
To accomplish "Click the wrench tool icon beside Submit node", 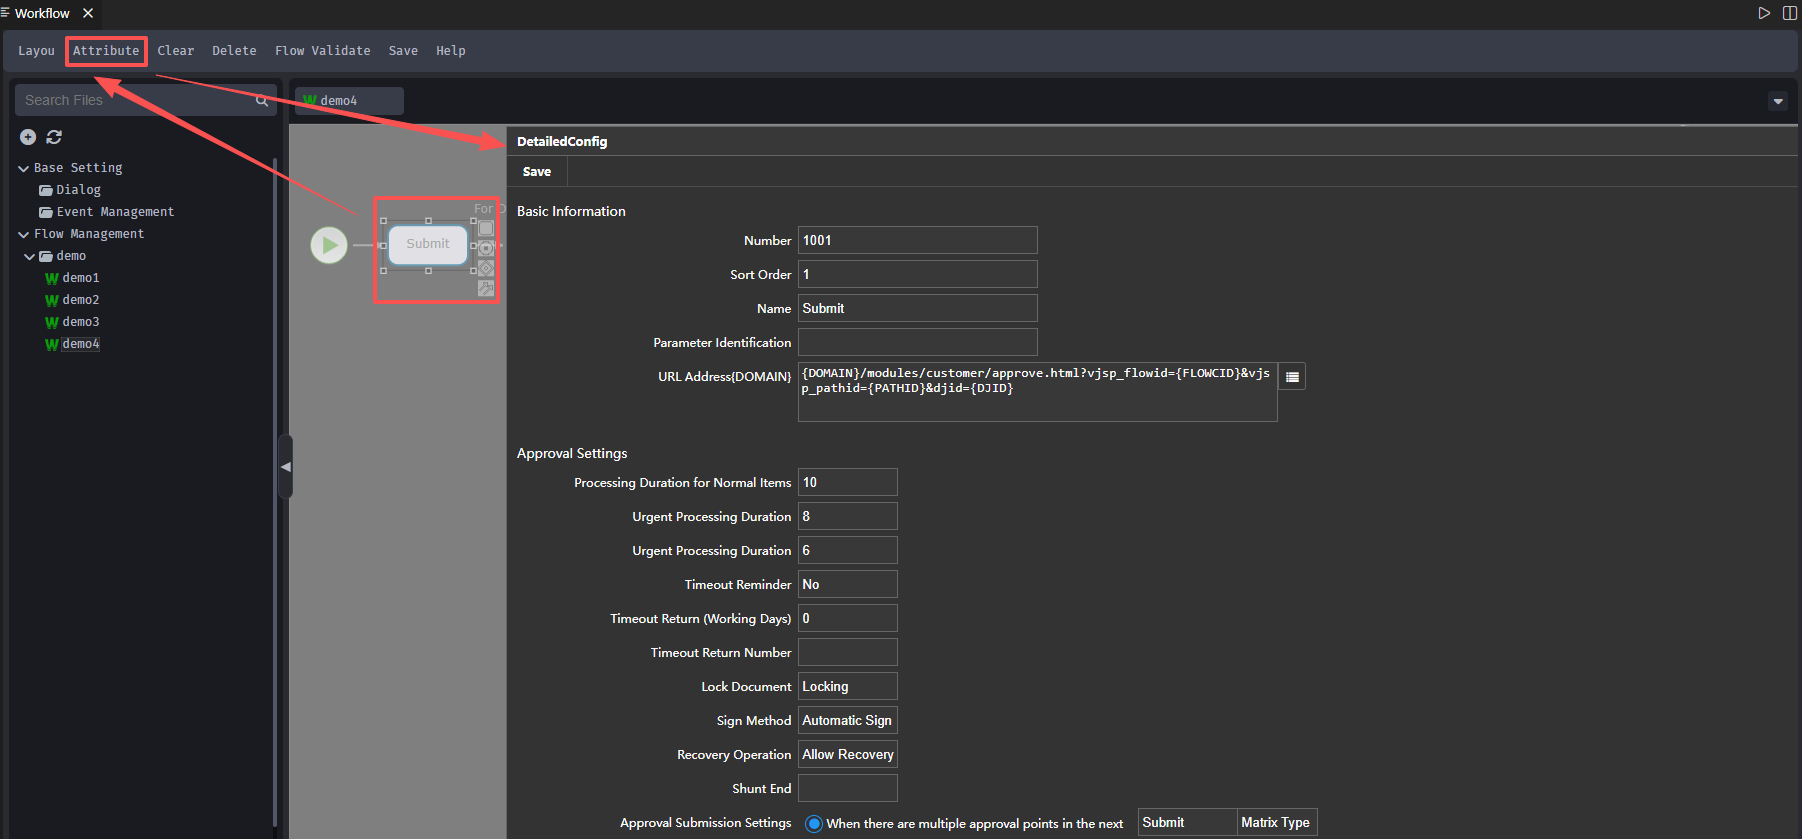I will pyautogui.click(x=486, y=289).
